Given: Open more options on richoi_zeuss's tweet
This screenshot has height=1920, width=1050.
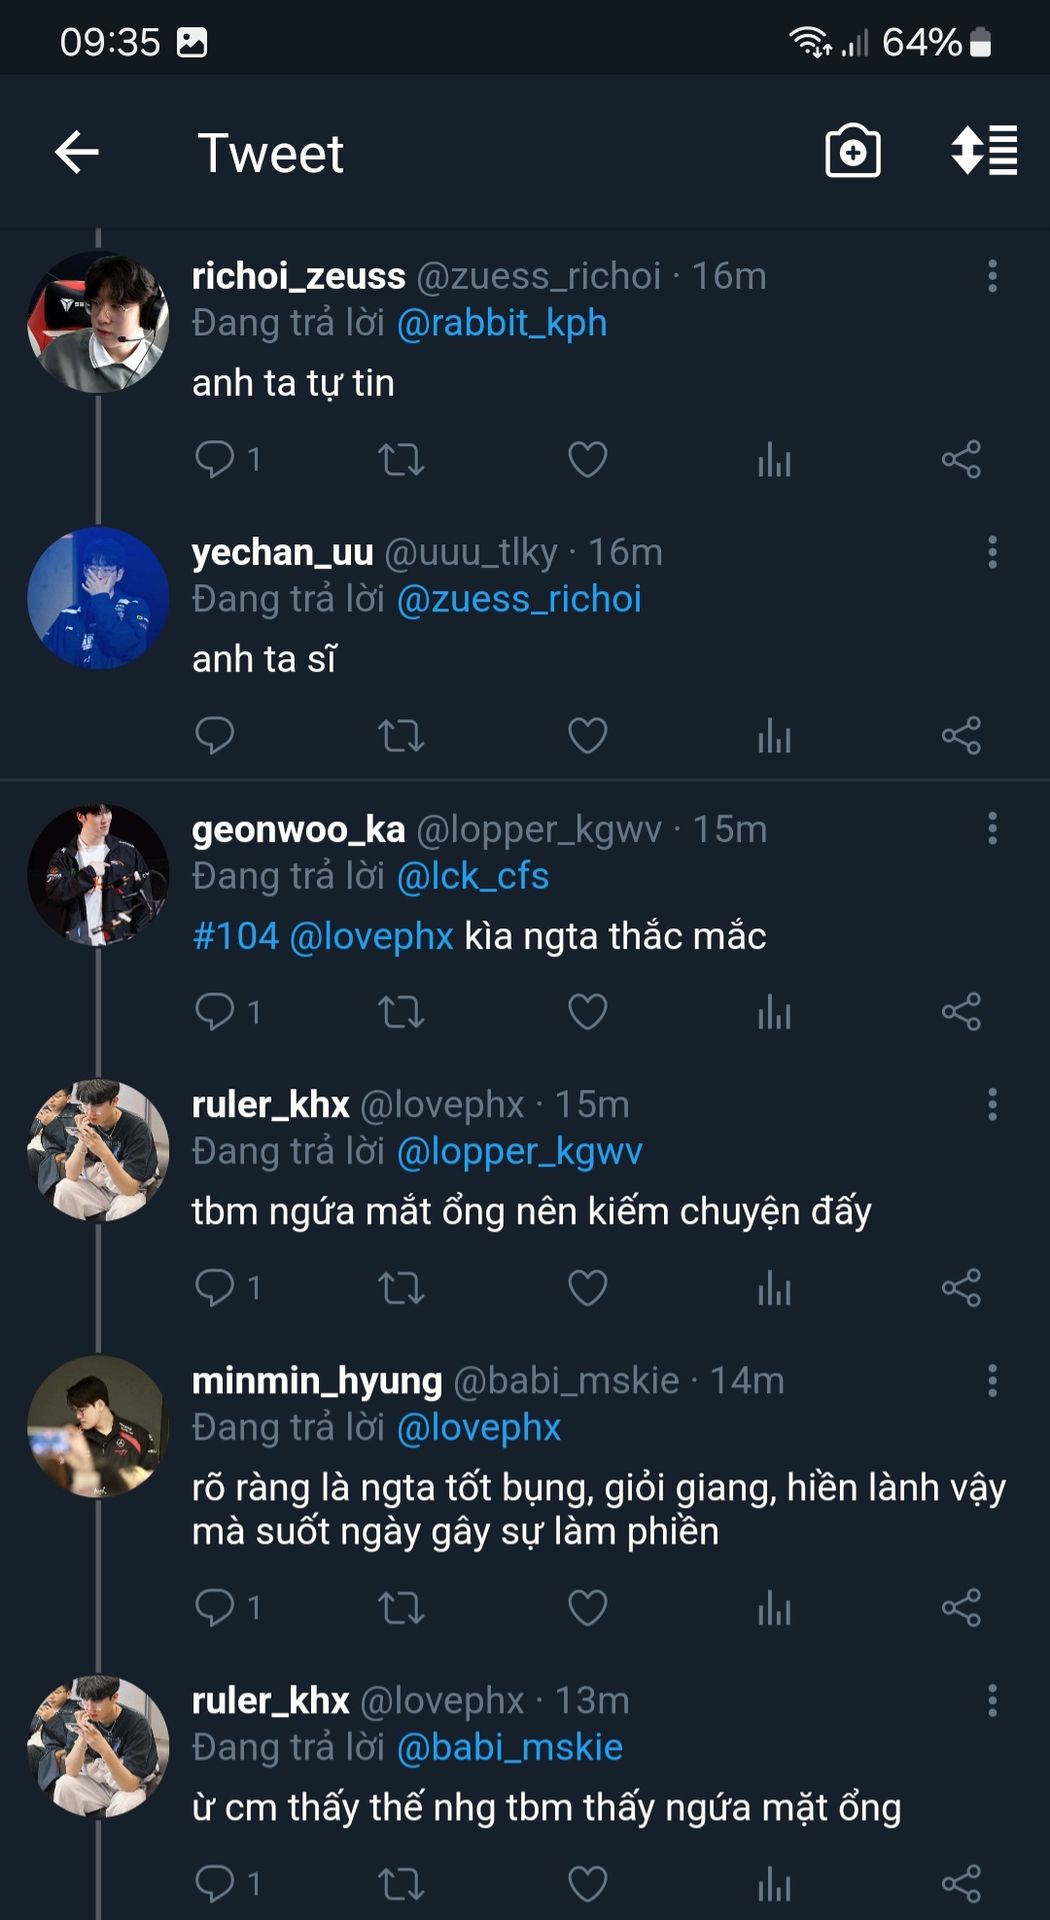Looking at the screenshot, I should click(x=992, y=276).
